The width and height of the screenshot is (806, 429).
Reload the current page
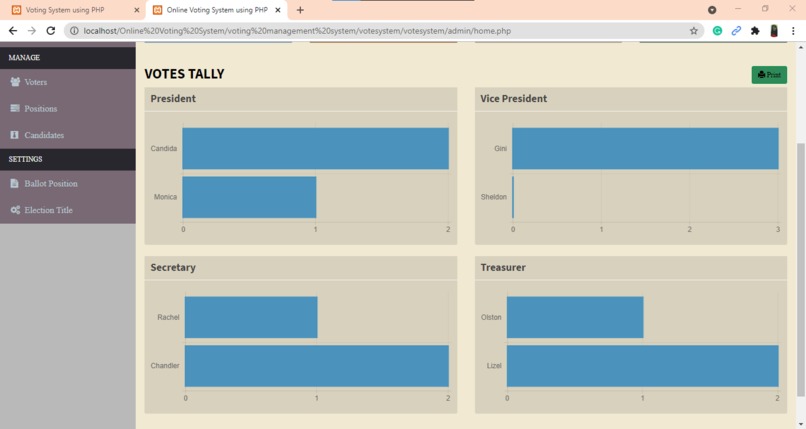click(x=50, y=31)
